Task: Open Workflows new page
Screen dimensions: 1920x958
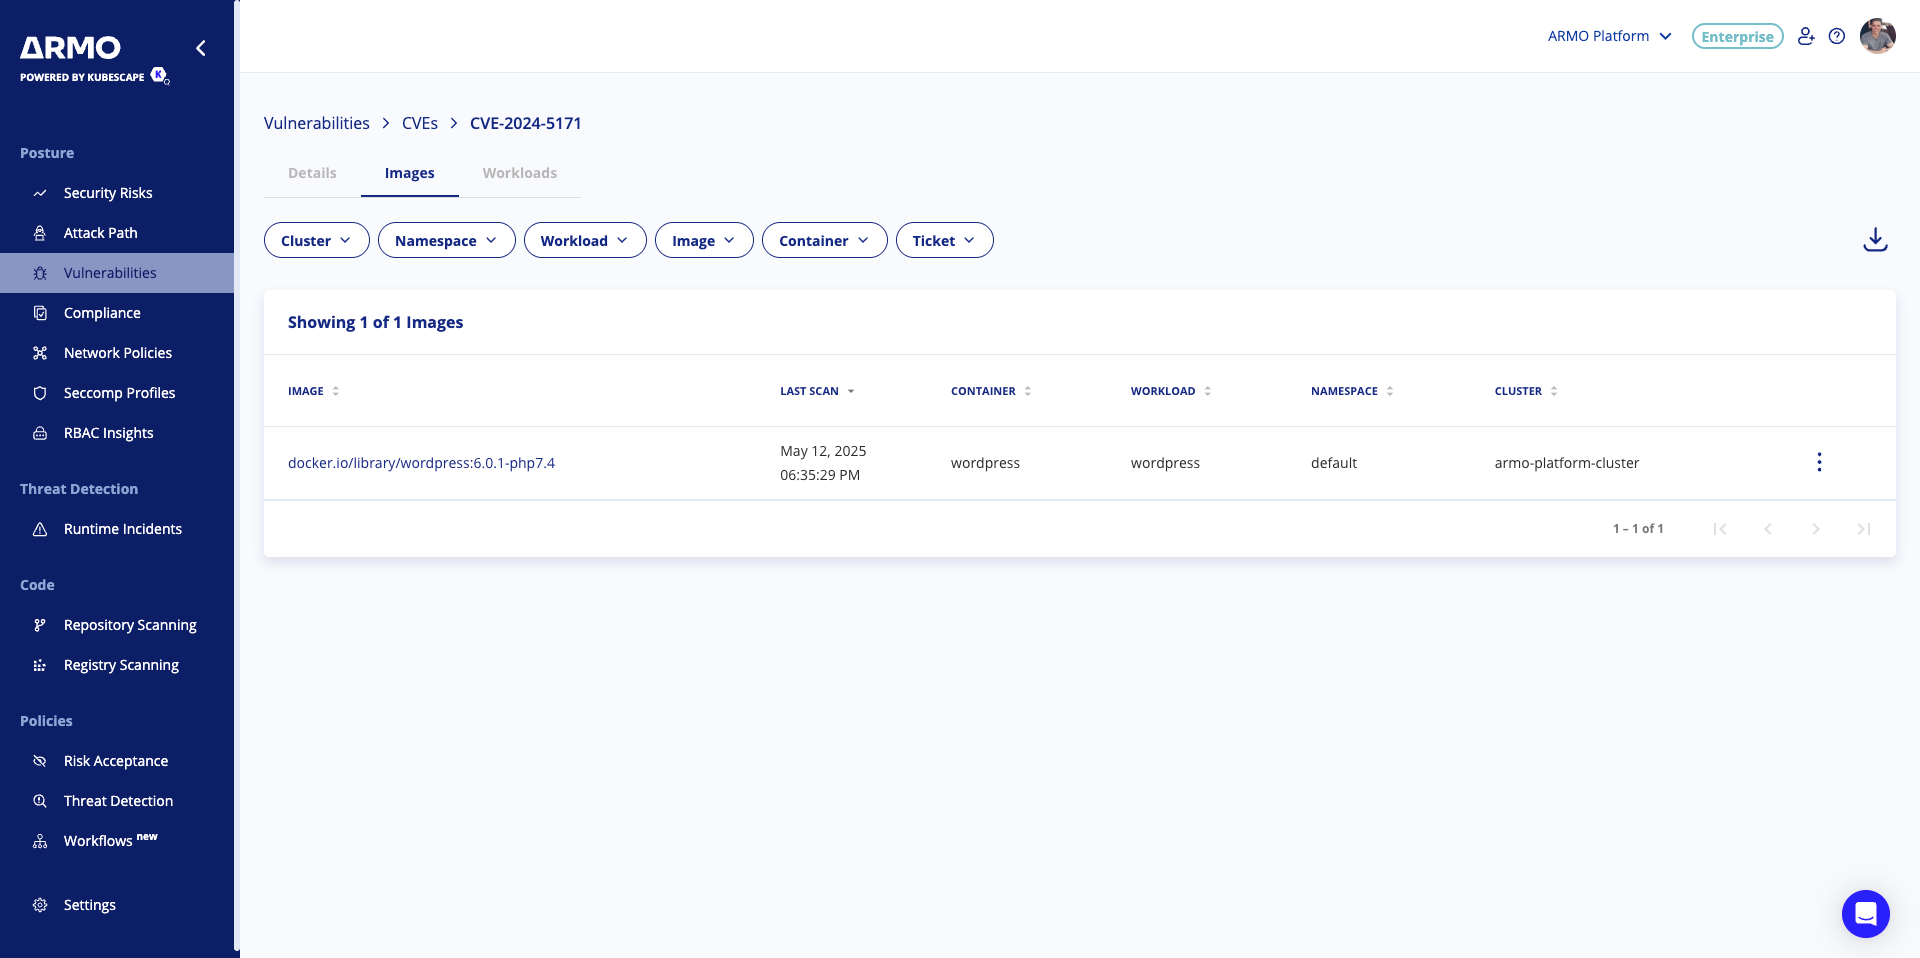Action: (x=111, y=841)
